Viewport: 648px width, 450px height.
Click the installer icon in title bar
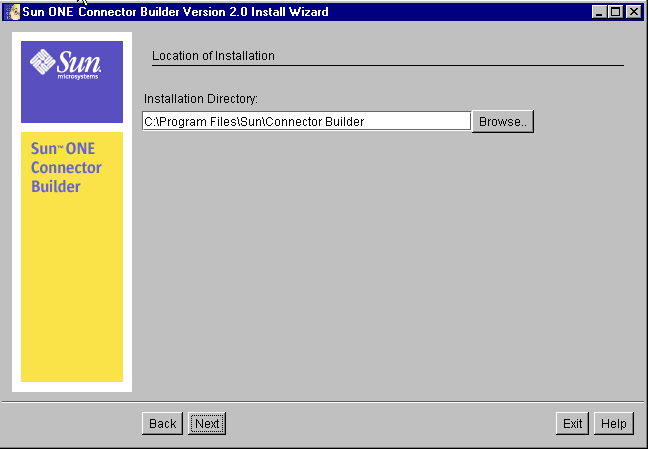[x=12, y=12]
